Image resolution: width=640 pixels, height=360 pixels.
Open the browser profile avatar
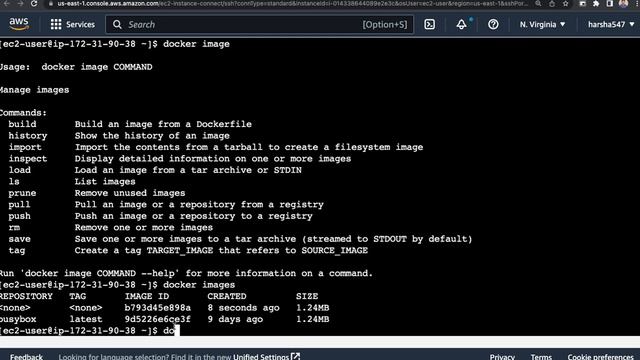(623, 4)
